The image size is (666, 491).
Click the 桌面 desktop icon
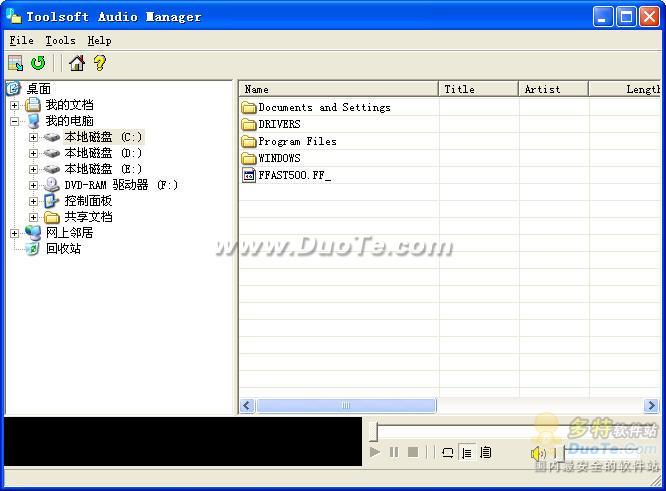click(14, 89)
